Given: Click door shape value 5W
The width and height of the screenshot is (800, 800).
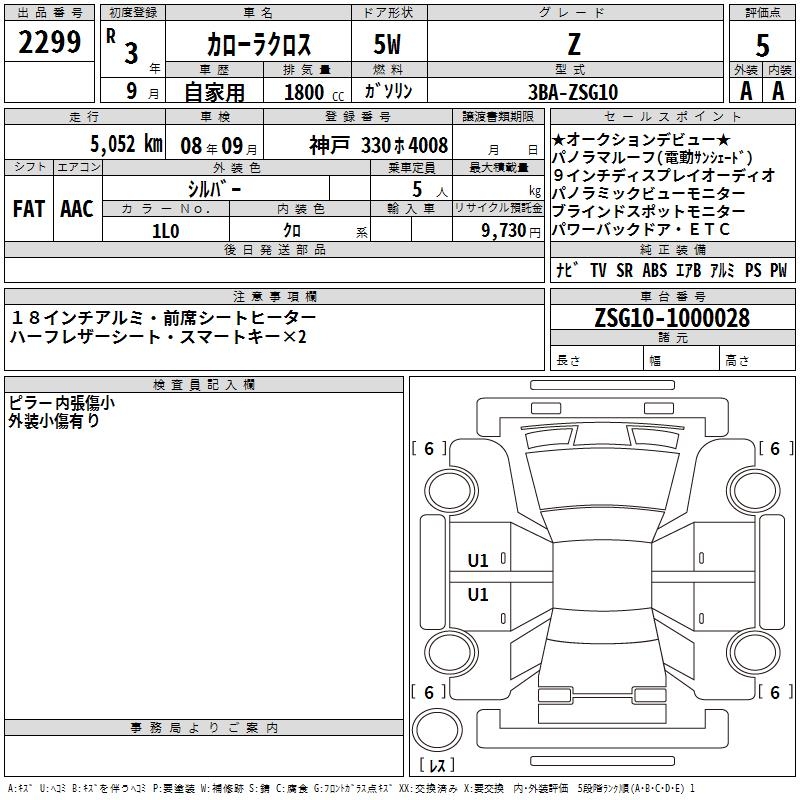Looking at the screenshot, I should (x=387, y=44).
